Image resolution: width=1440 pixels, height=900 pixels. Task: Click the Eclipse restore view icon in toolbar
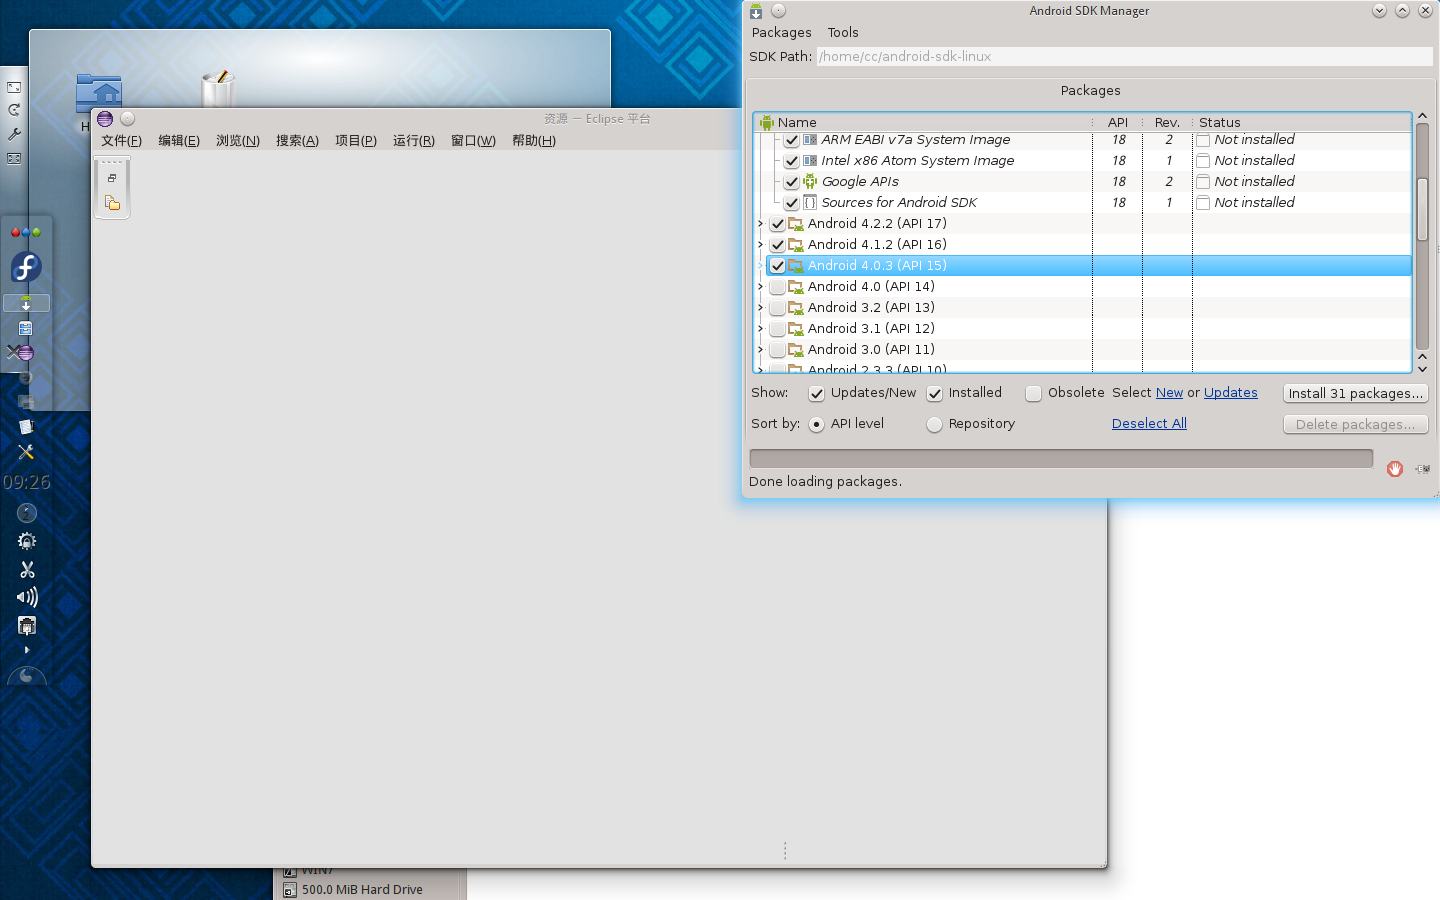point(112,177)
